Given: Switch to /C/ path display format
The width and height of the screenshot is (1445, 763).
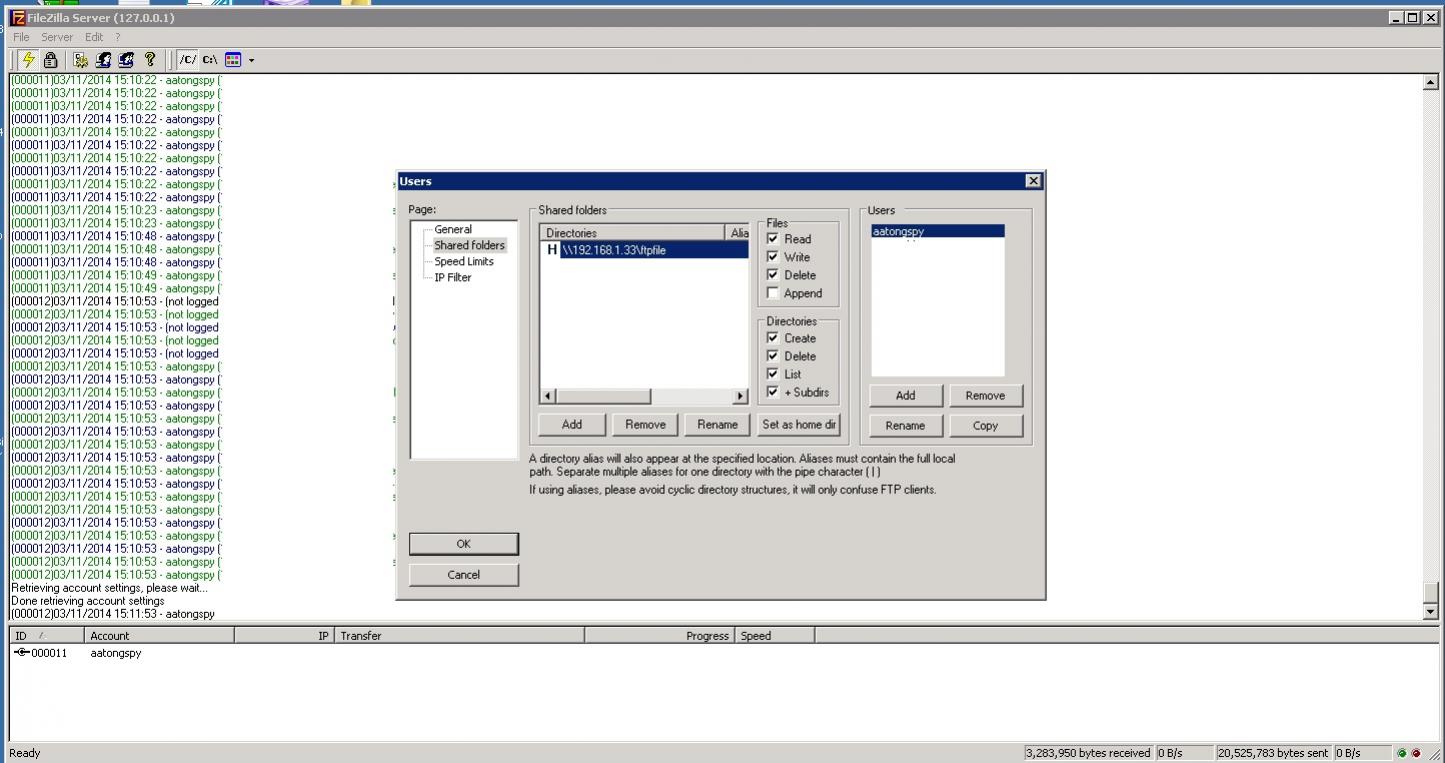Looking at the screenshot, I should click(188, 60).
